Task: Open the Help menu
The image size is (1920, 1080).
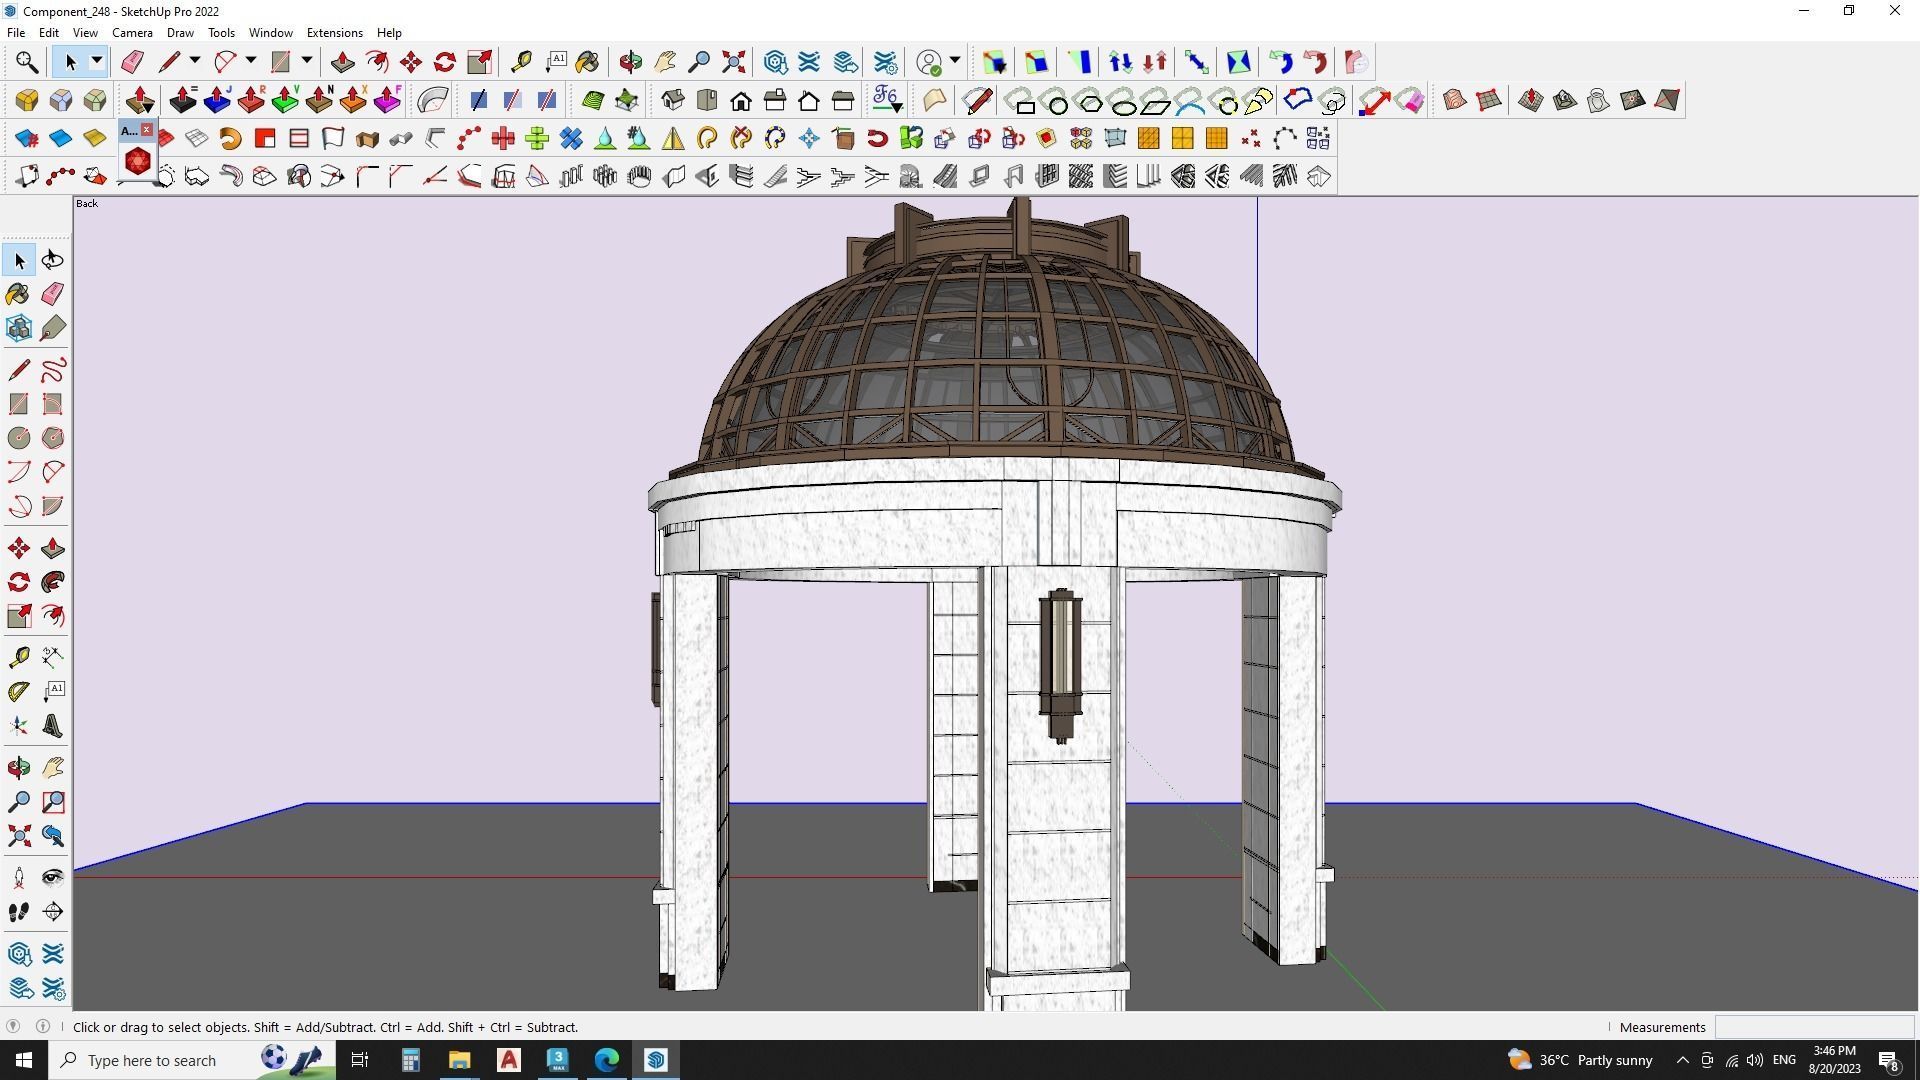Action: 389,33
